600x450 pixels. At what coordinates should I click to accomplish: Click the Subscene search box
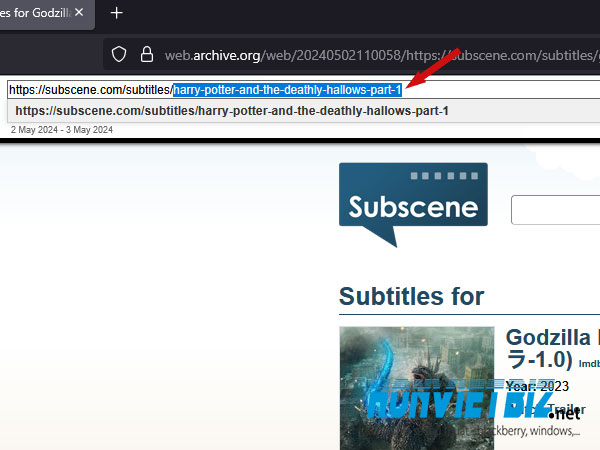pos(555,210)
